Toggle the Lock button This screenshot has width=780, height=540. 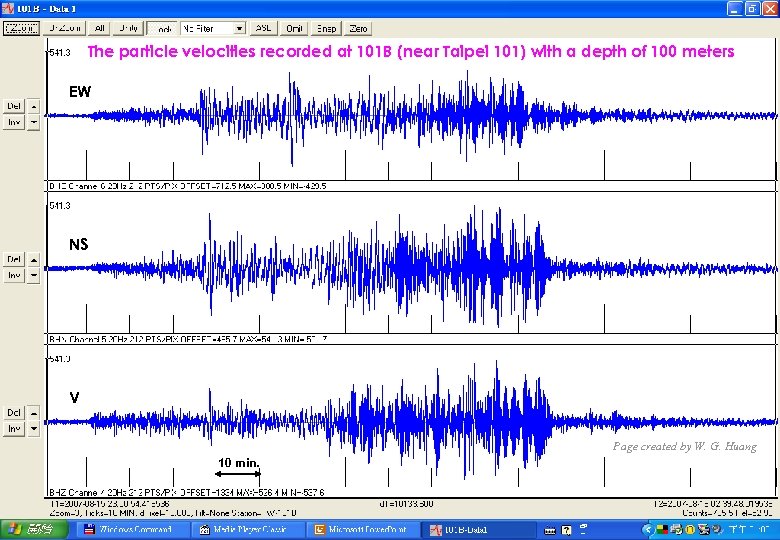[x=162, y=29]
